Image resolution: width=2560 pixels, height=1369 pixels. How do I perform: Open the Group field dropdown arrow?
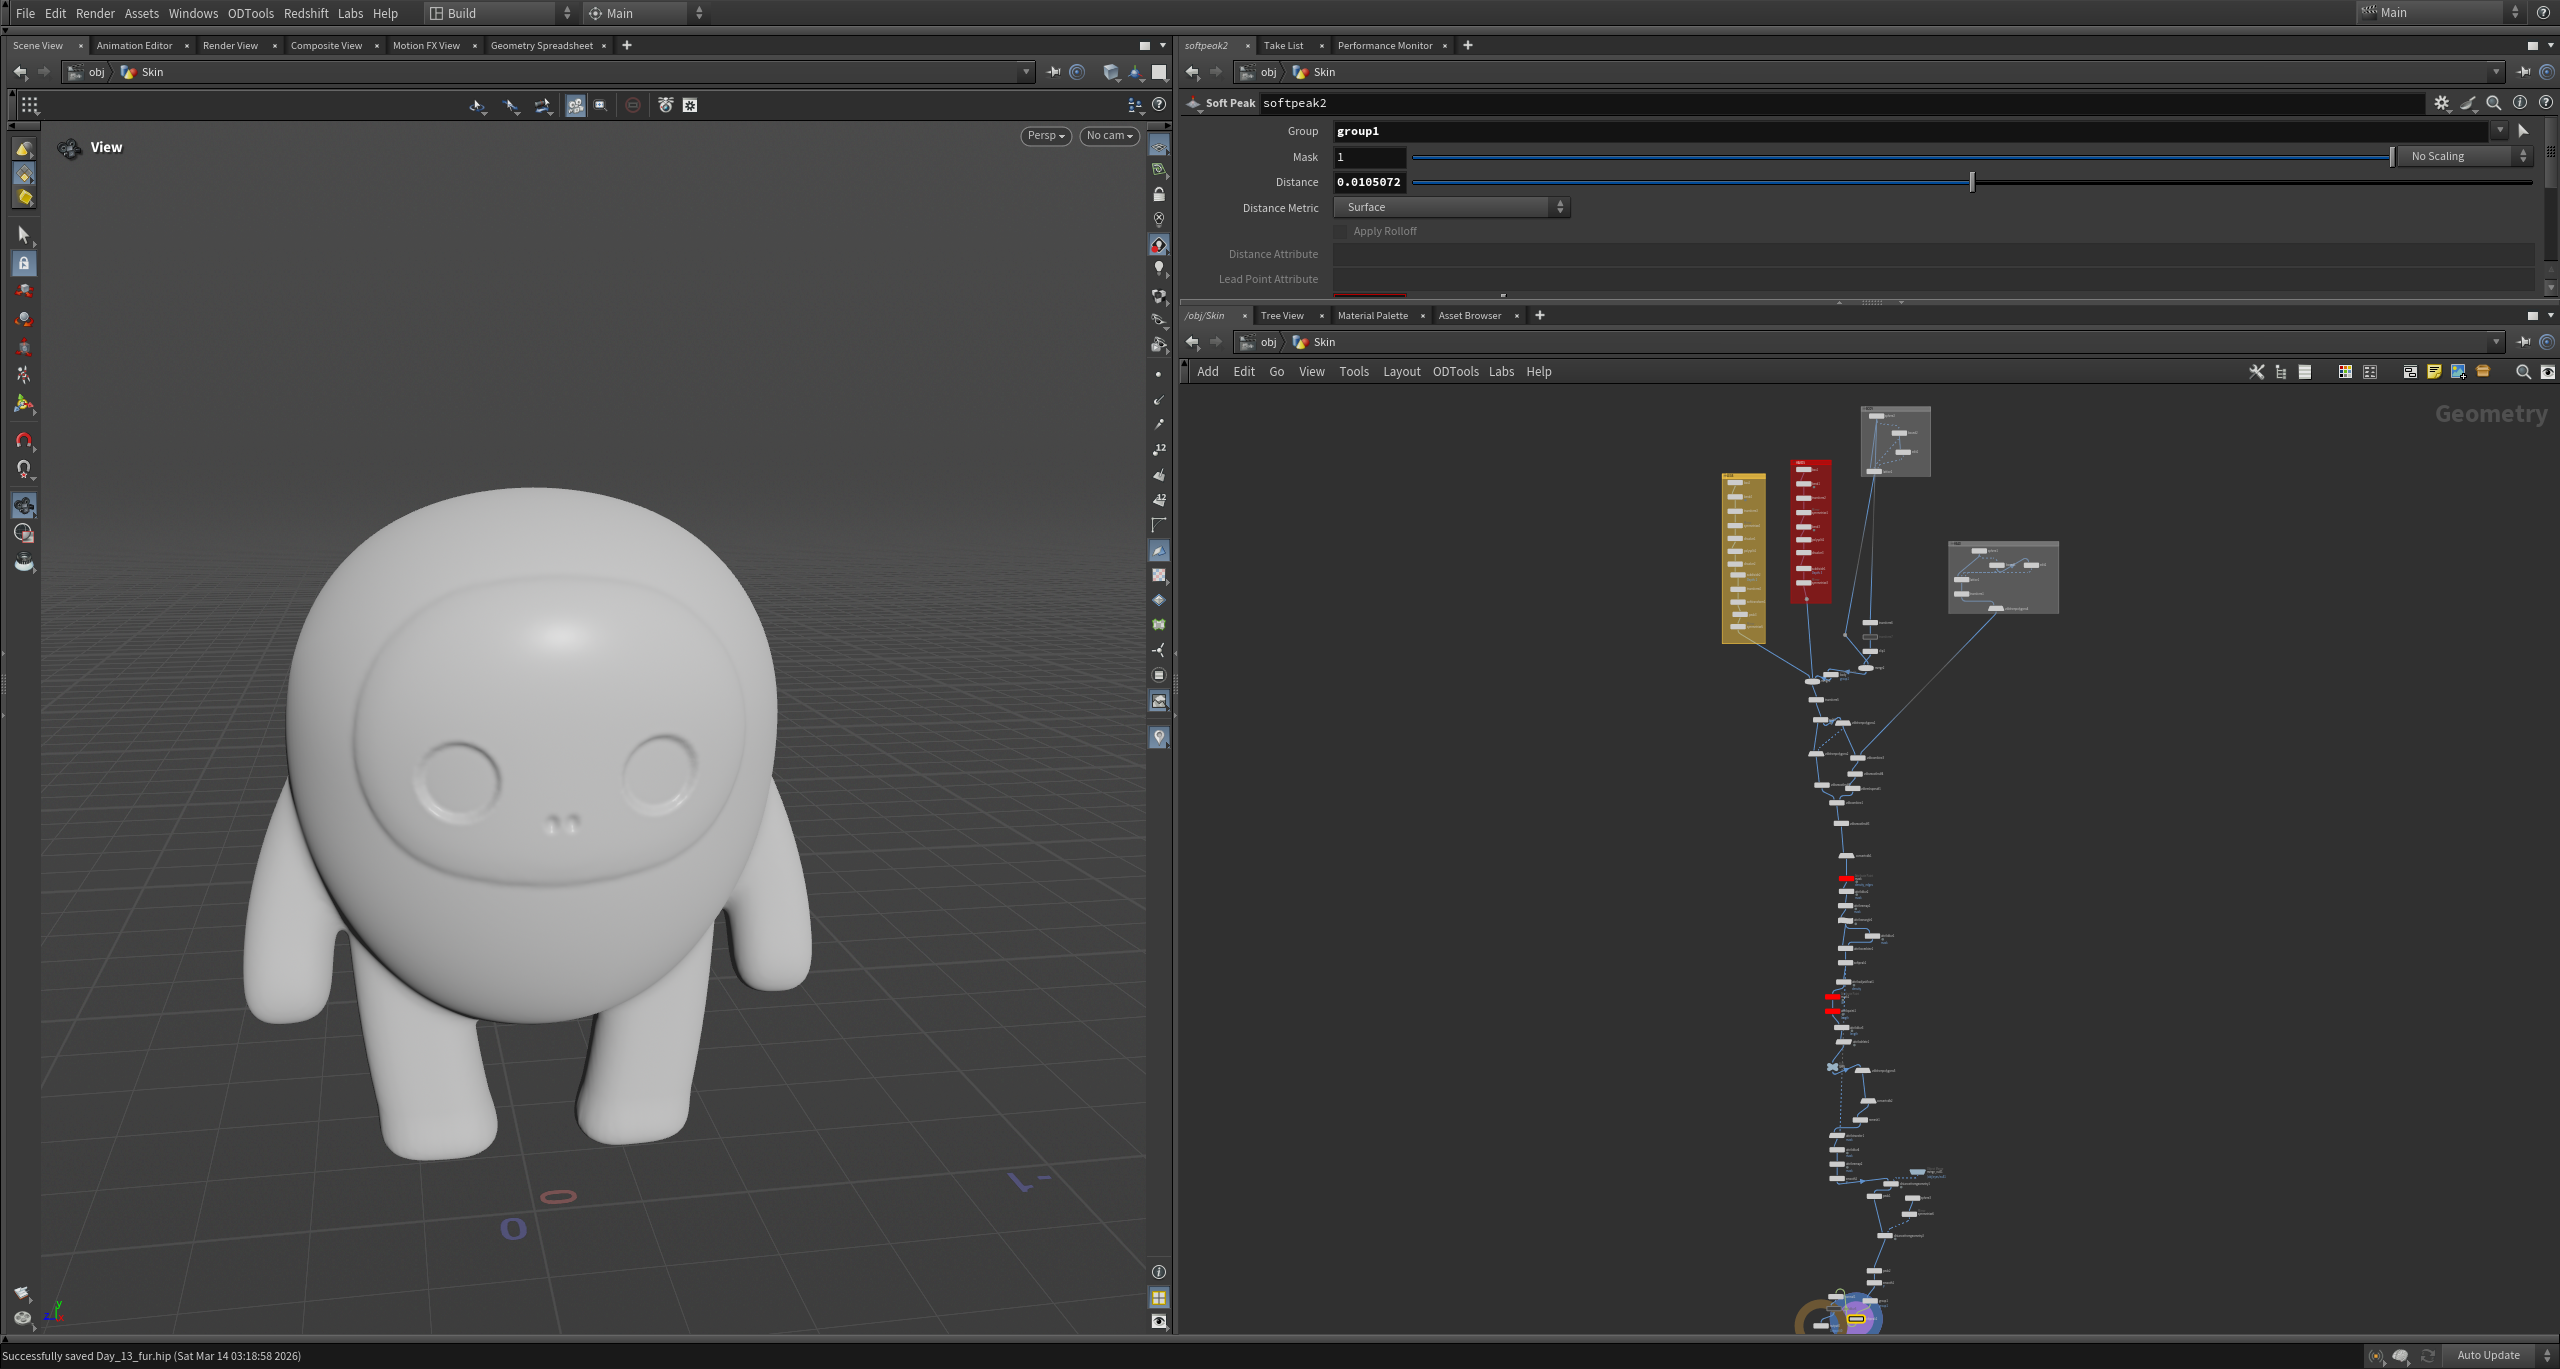[x=2500, y=131]
